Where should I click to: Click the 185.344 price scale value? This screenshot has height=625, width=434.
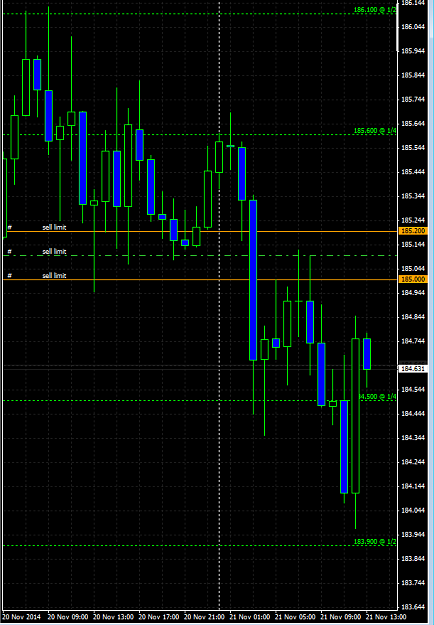tap(412, 196)
